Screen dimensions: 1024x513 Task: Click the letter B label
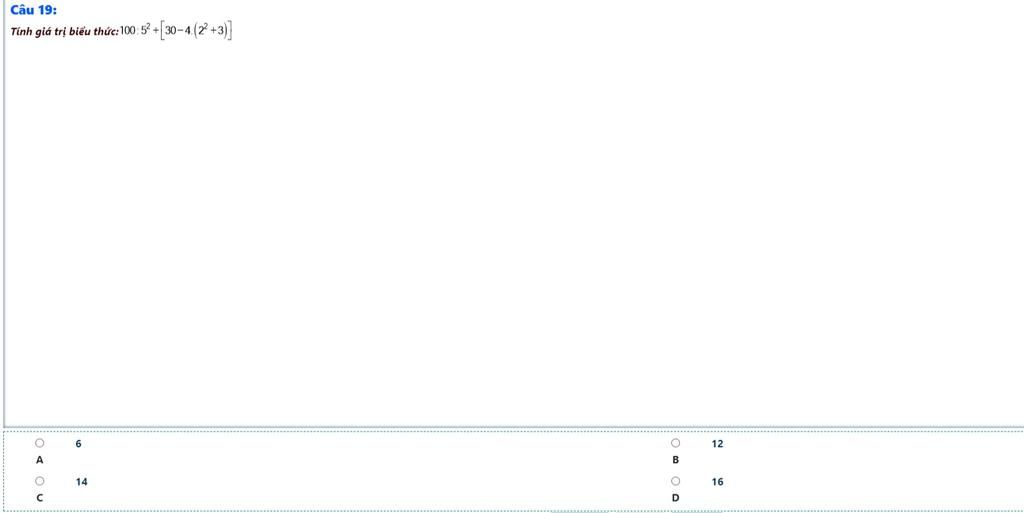pos(676,459)
